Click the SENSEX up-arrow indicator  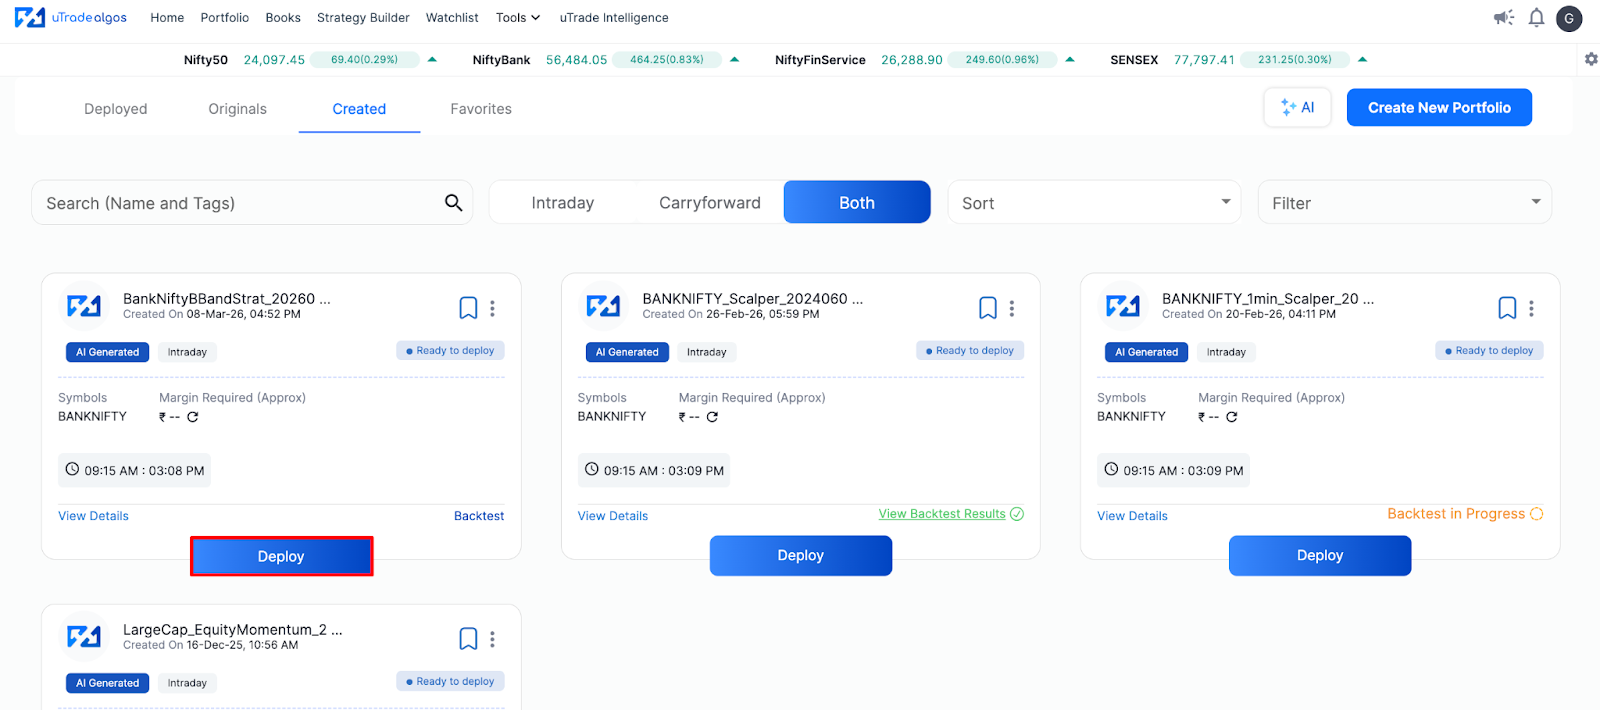[x=1362, y=59]
